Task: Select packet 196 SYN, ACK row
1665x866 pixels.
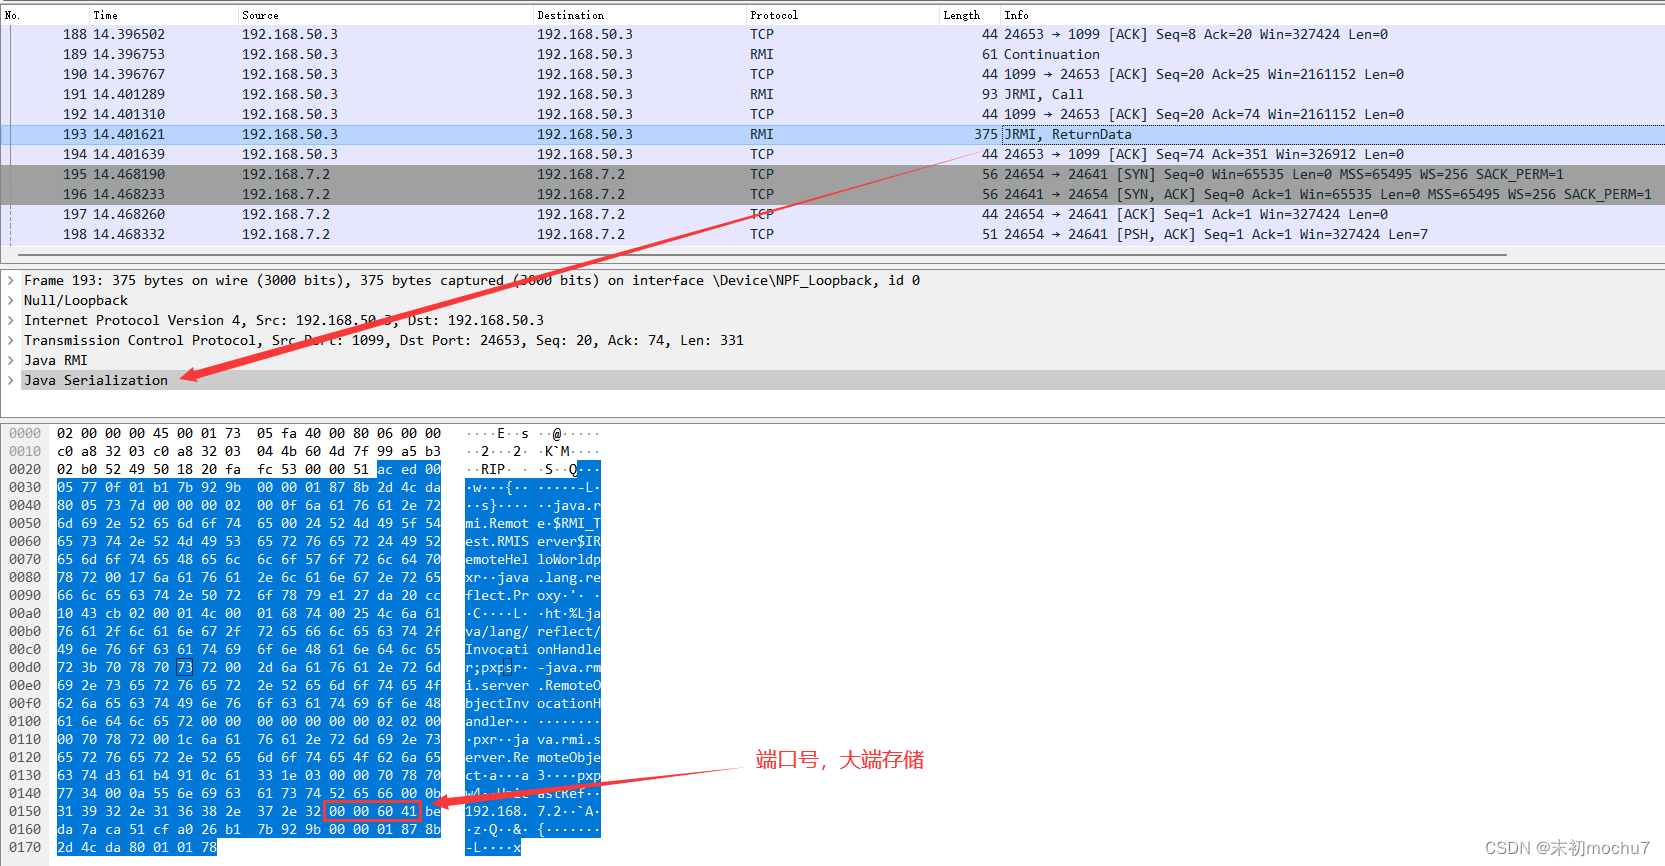Action: [832, 195]
